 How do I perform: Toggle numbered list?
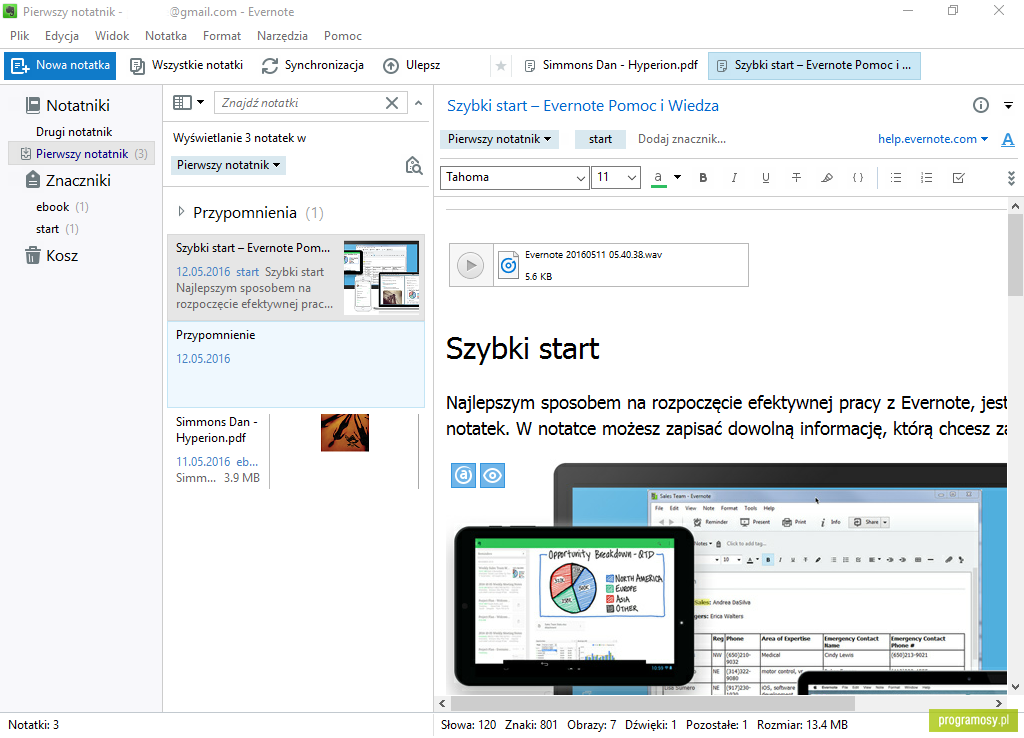926,178
